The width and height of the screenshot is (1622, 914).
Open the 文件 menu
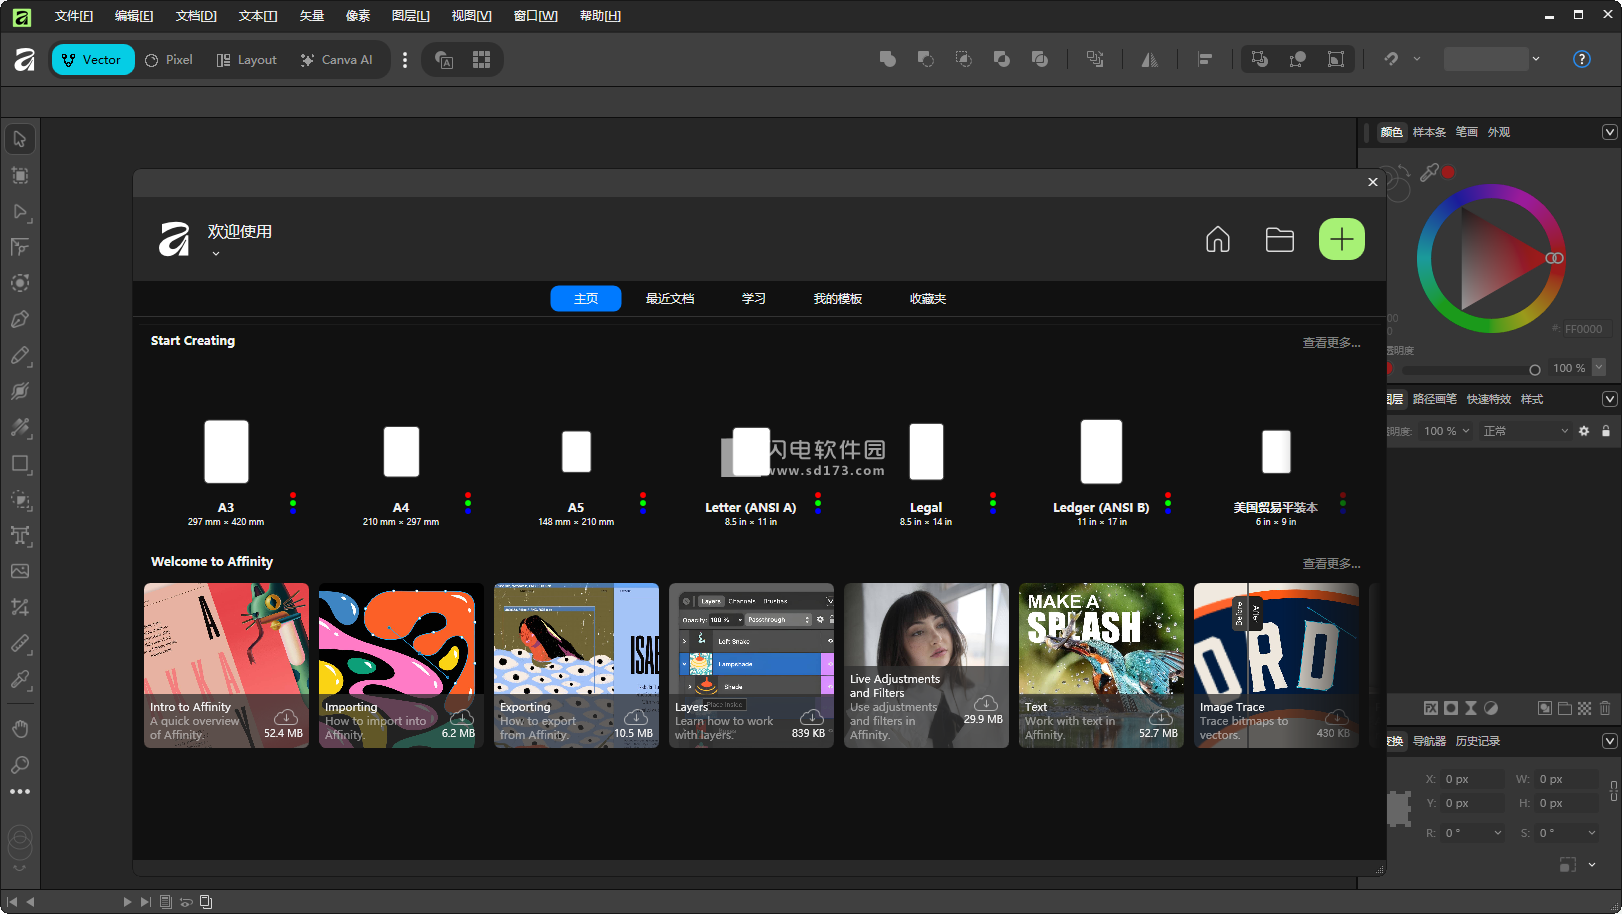[73, 16]
